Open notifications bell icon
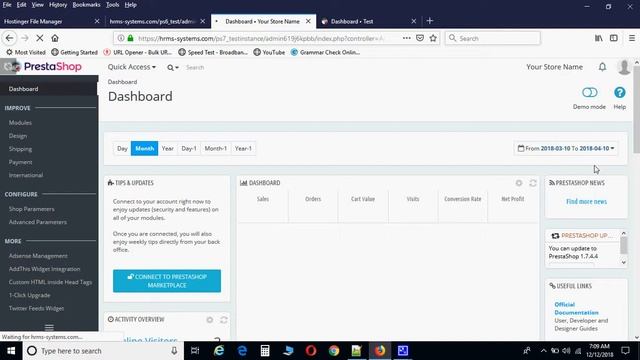This screenshot has height=360, width=640. [x=602, y=67]
